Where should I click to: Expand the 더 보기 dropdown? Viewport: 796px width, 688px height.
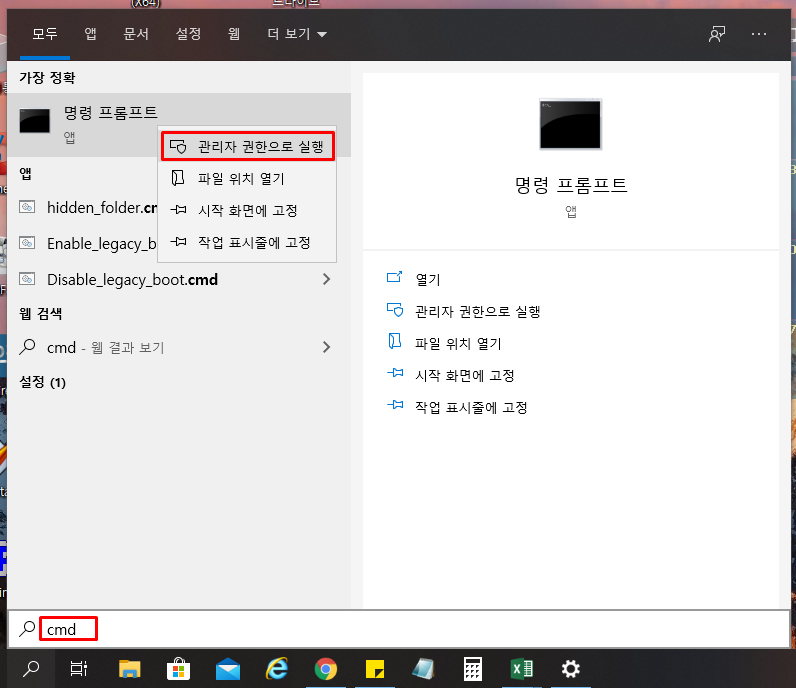point(297,34)
